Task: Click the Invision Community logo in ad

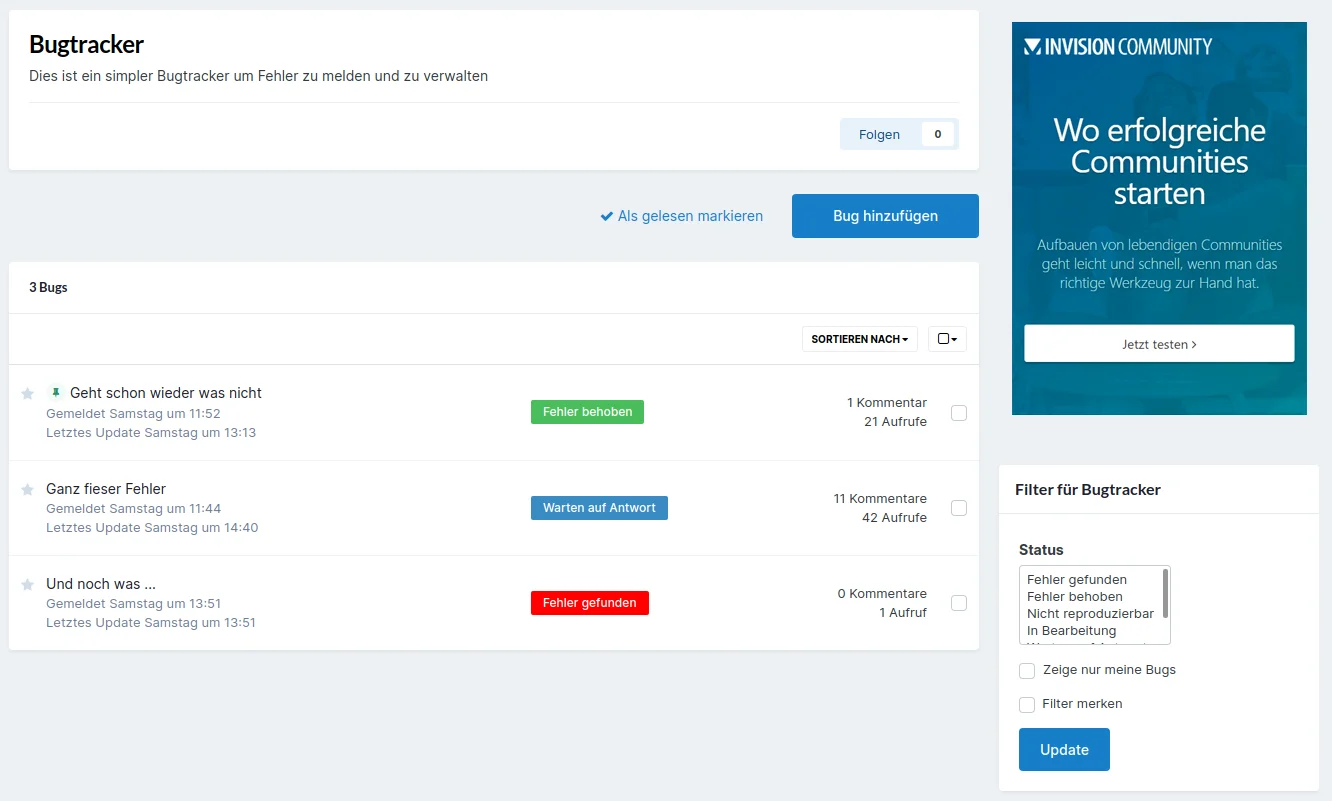Action: tap(1118, 47)
